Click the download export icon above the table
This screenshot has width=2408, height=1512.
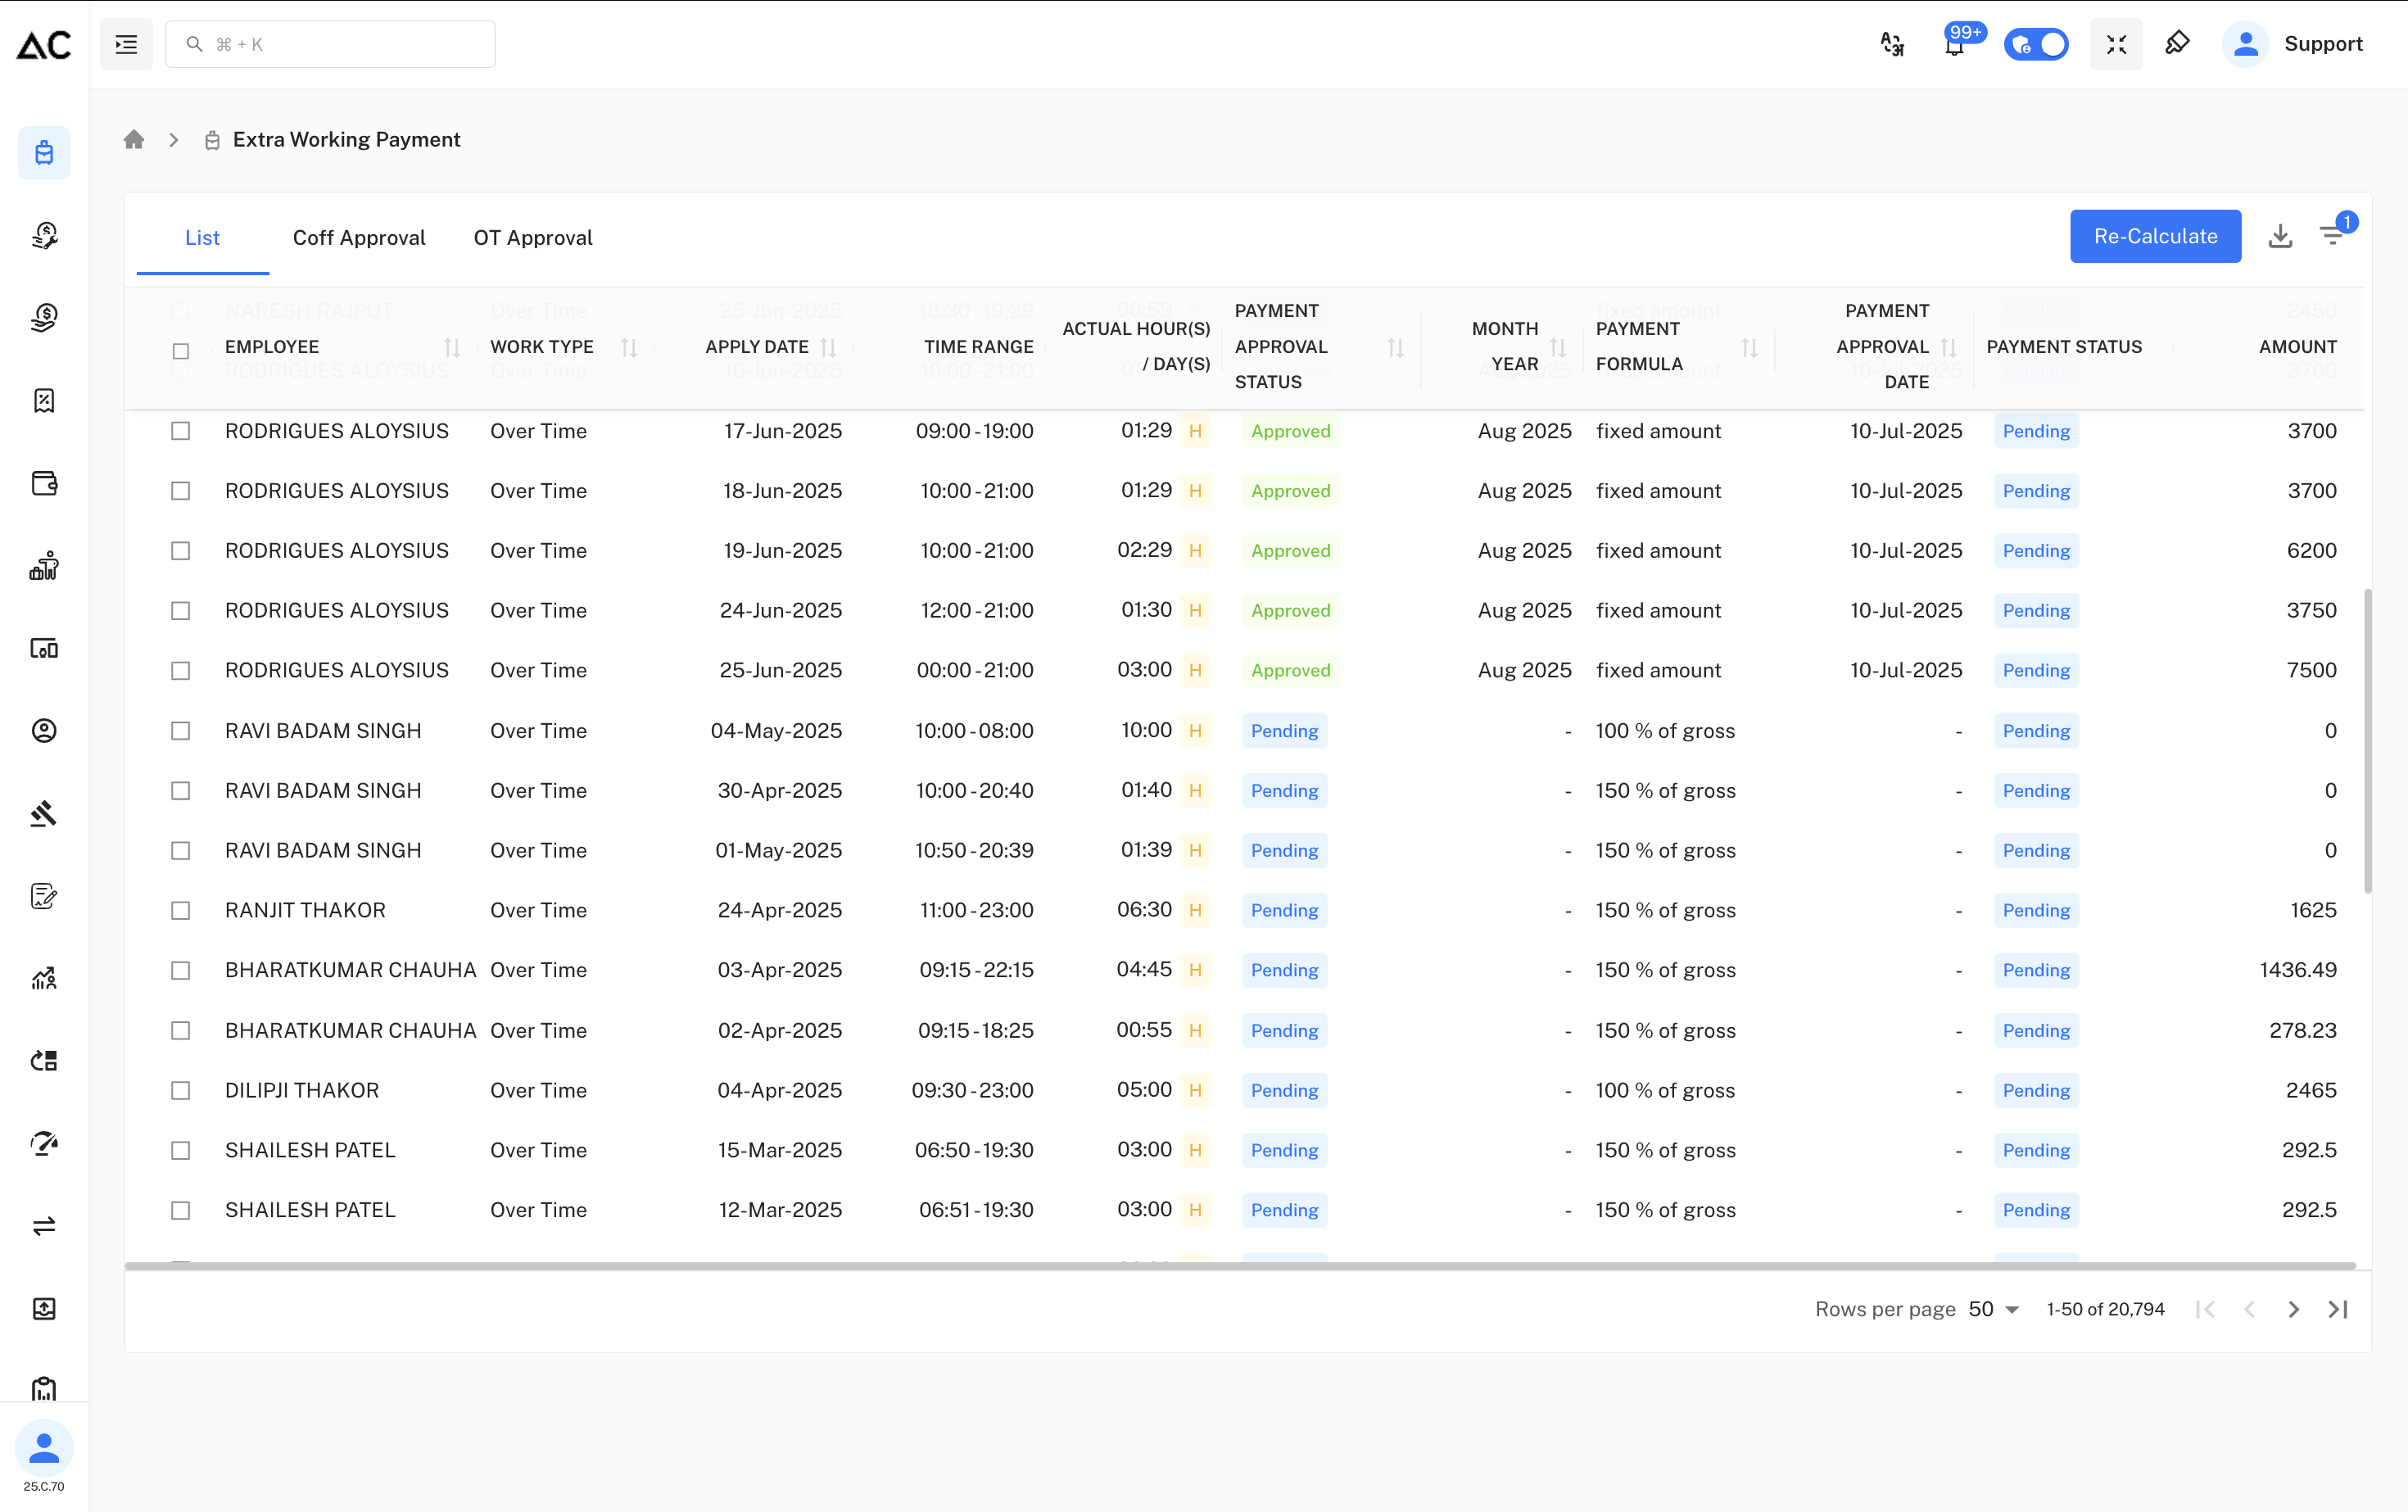coord(2281,236)
